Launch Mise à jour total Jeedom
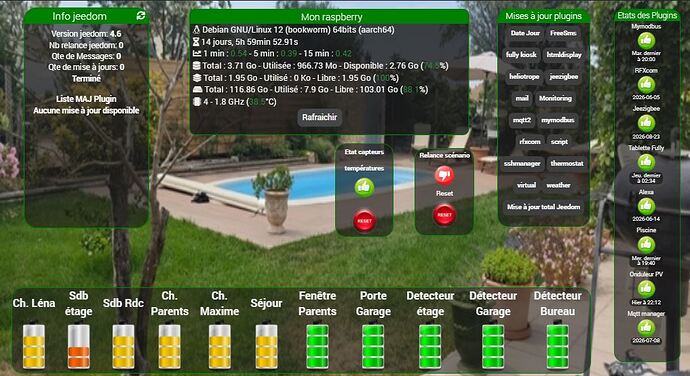This screenshot has width=690, height=376. point(543,206)
